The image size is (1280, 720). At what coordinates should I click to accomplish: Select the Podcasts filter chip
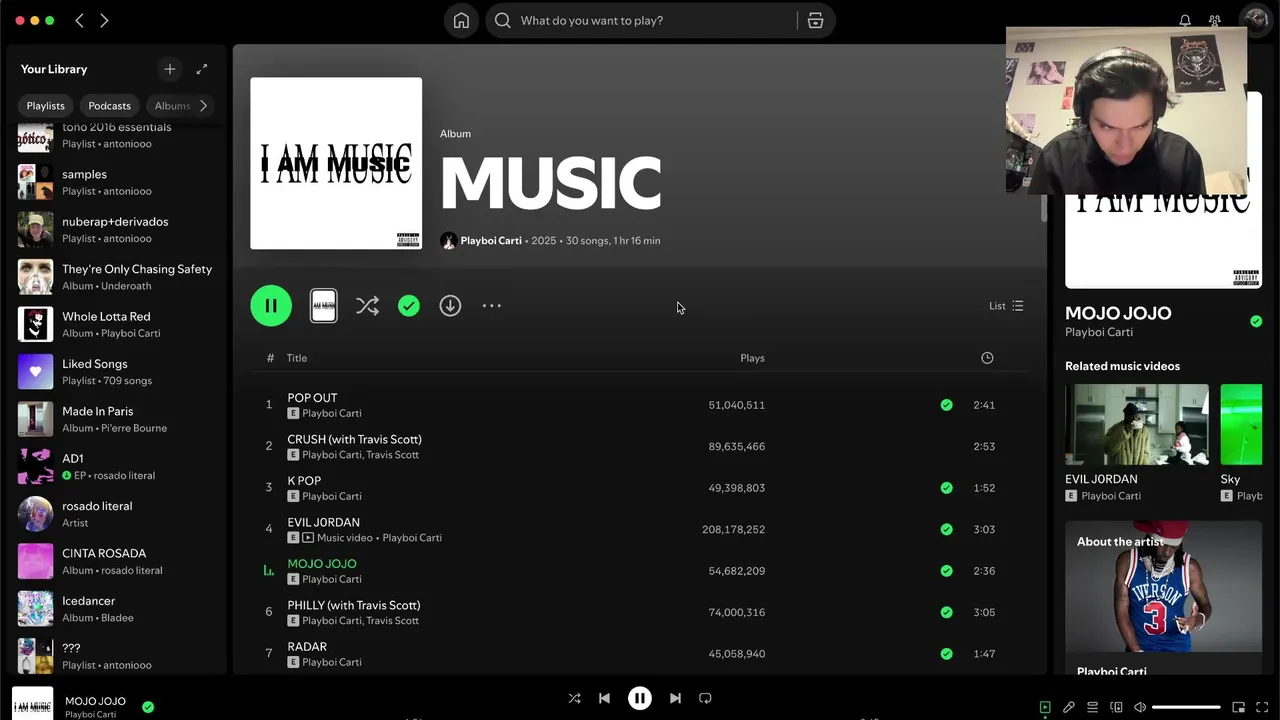(x=109, y=106)
